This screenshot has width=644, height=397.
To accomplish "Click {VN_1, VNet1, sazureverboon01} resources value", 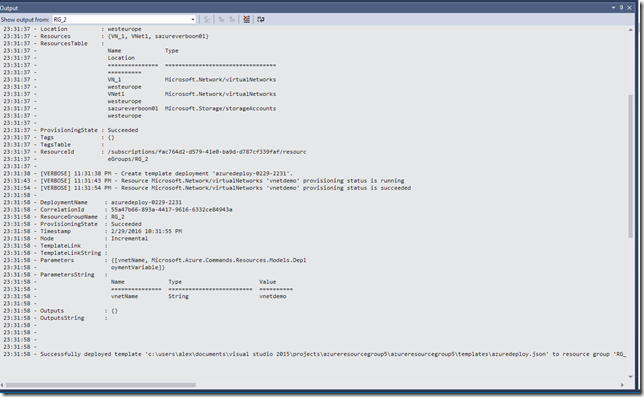I will click(158, 36).
